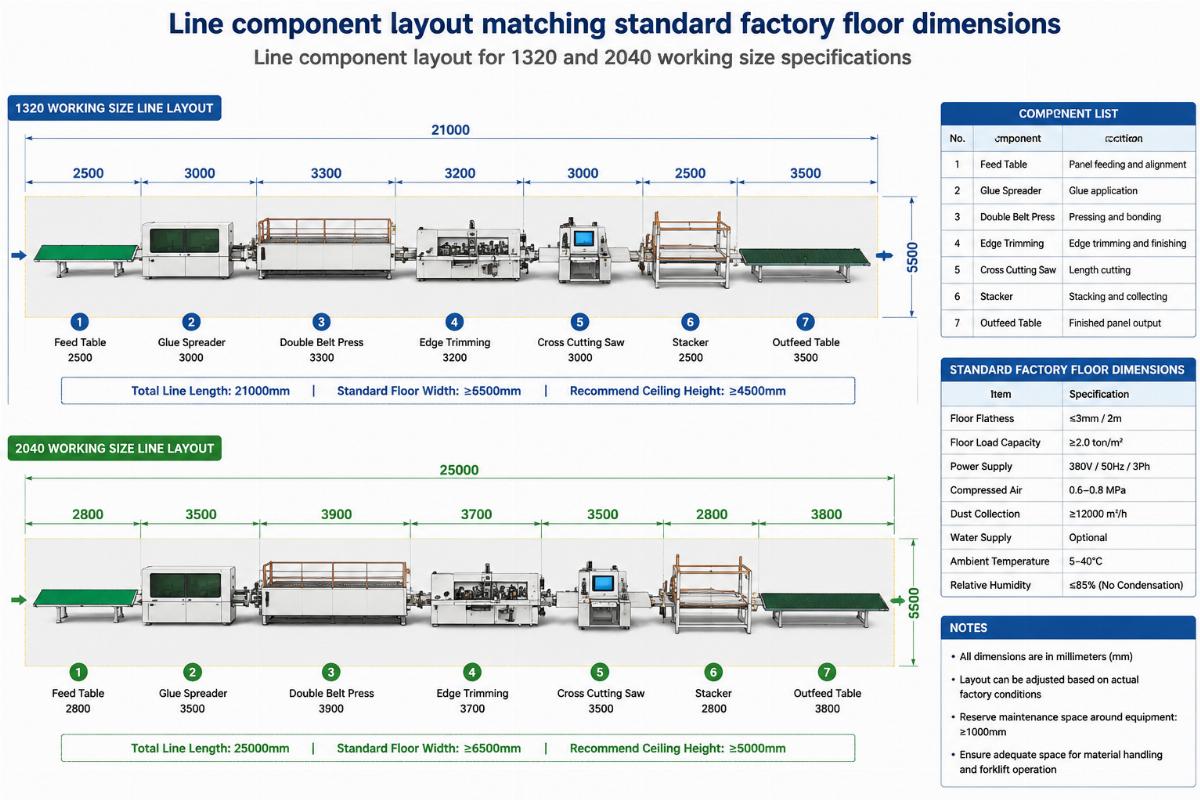Select 'Total Line Length: 21000mm' text
Image resolution: width=1200 pixels, height=800 pixels.
coord(210,391)
